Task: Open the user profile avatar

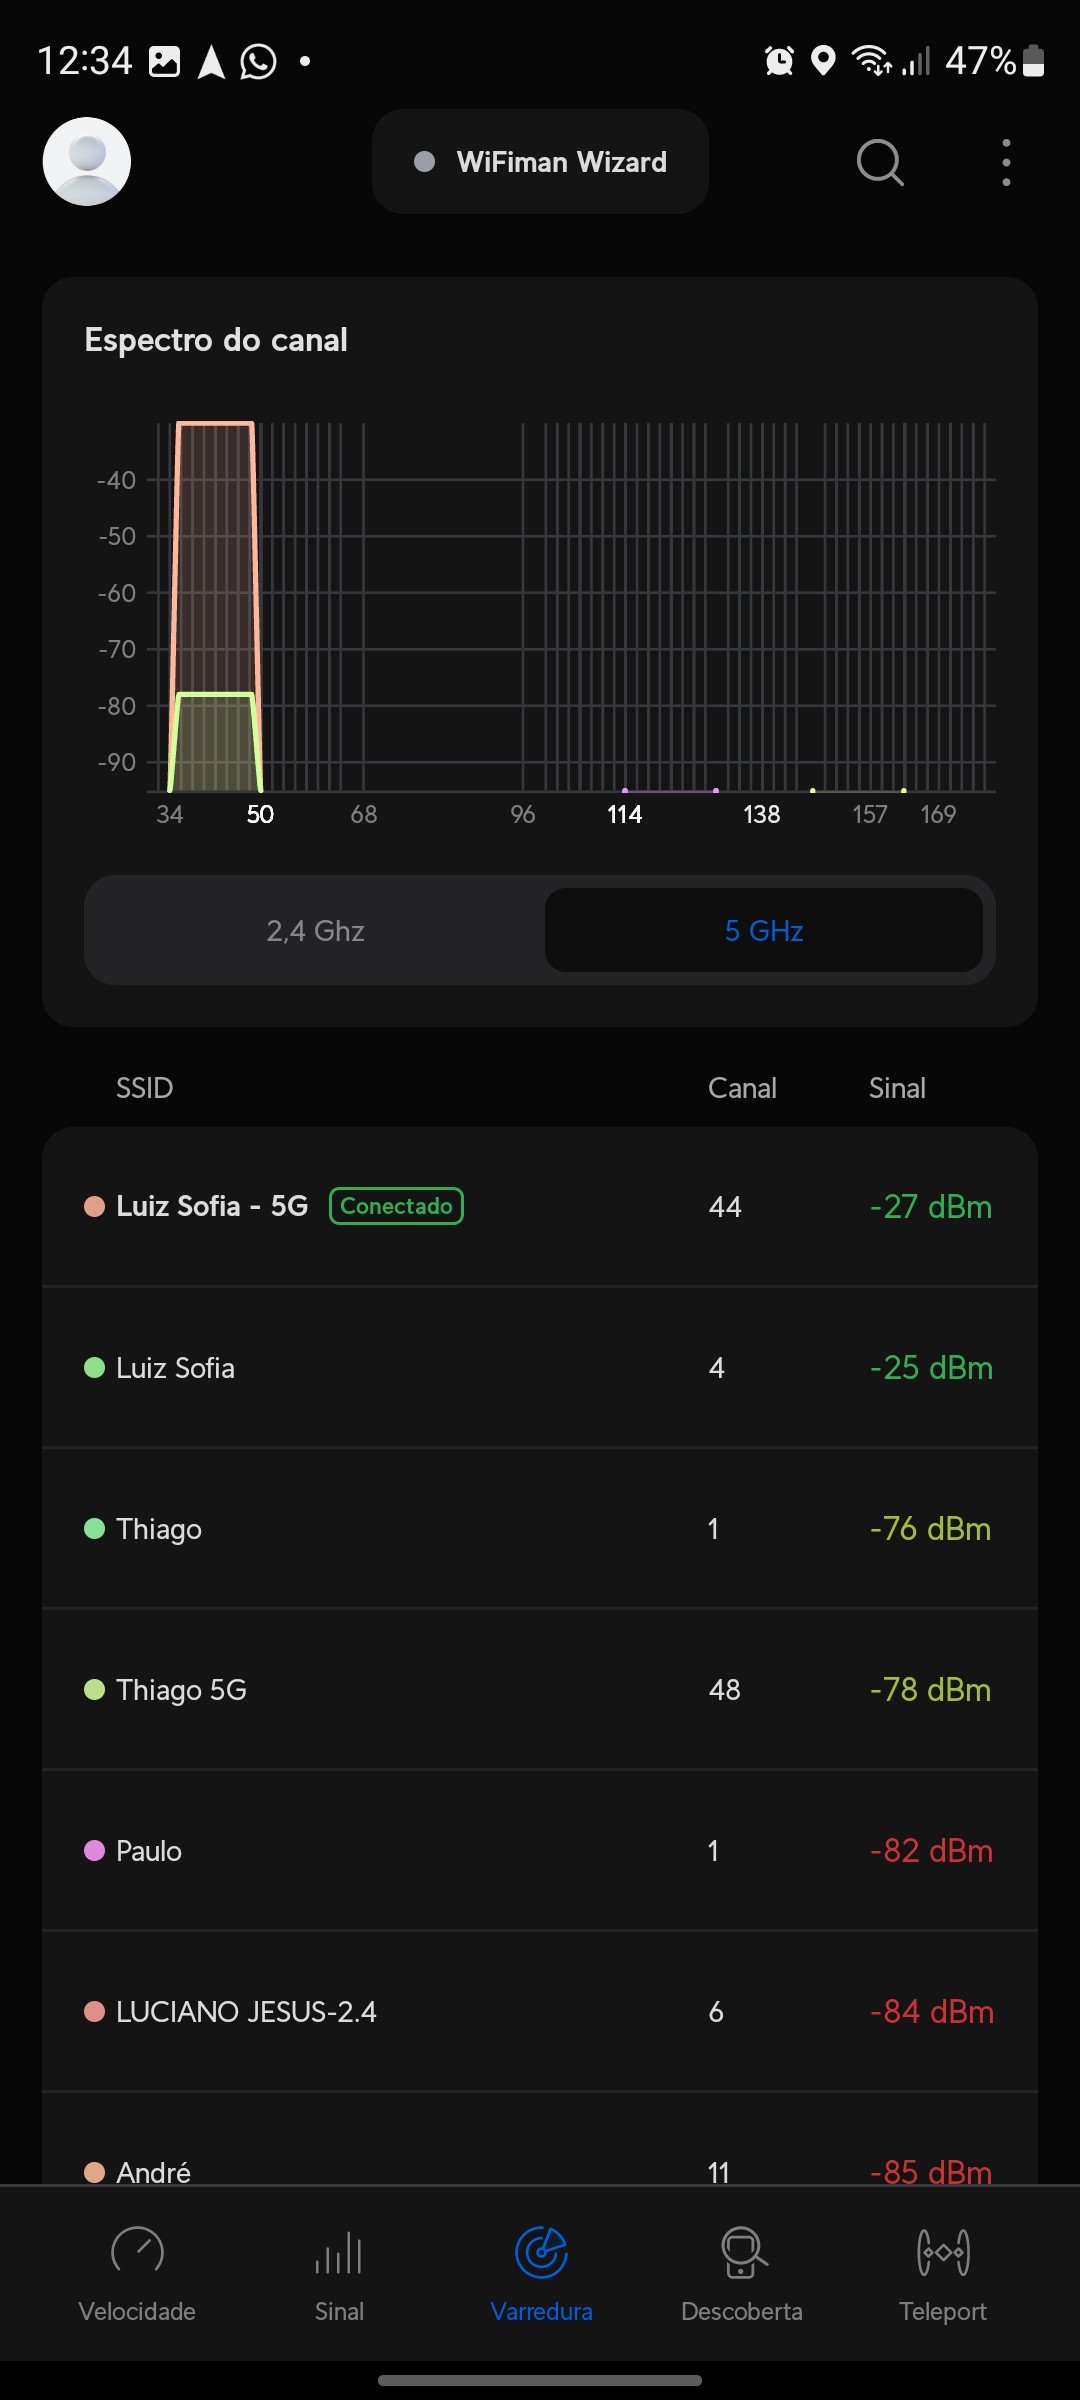Action: 87,162
